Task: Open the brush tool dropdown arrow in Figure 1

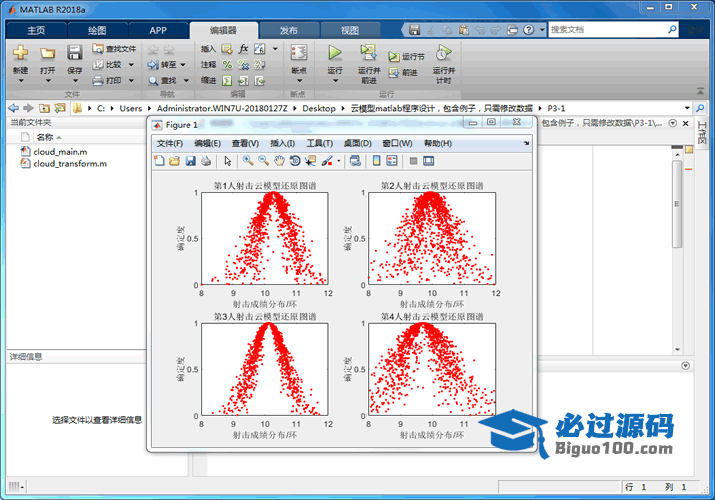Action: click(338, 161)
